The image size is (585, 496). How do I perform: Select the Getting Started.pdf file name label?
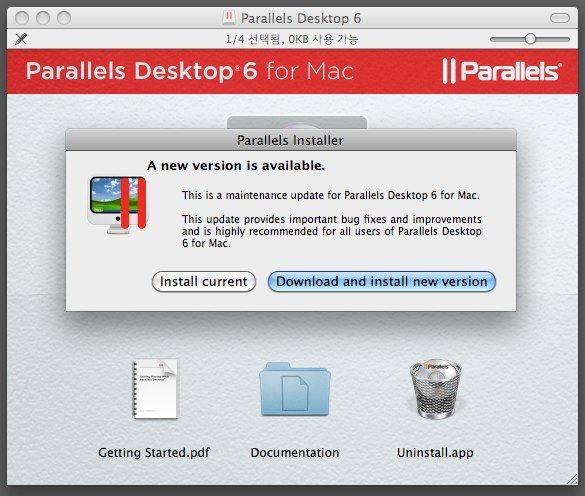tap(154, 452)
